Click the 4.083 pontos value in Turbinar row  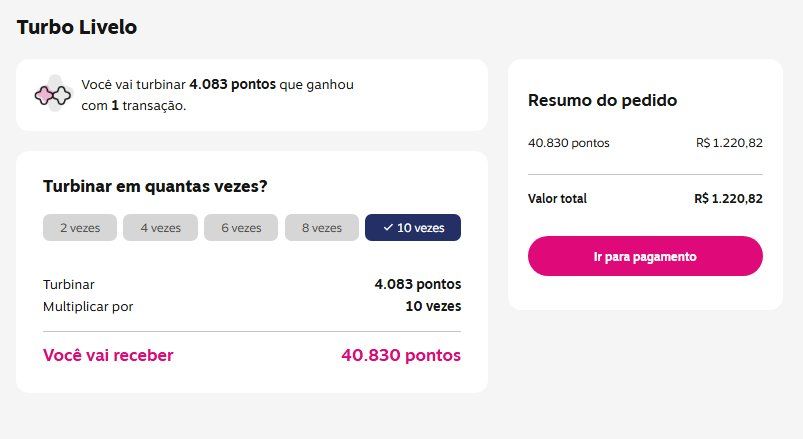pos(417,284)
